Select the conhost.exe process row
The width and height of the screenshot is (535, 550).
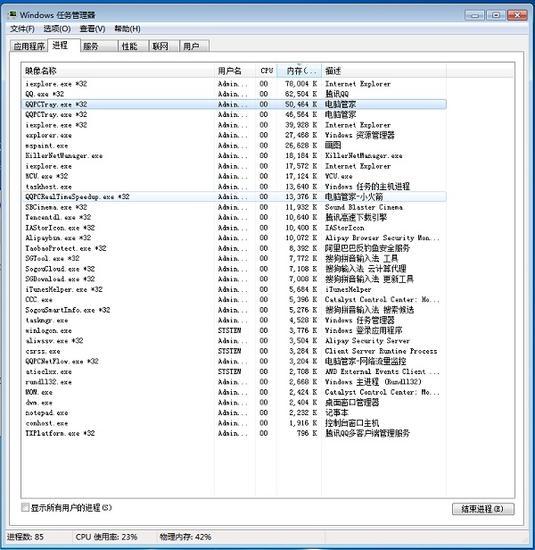pyautogui.click(x=234, y=423)
